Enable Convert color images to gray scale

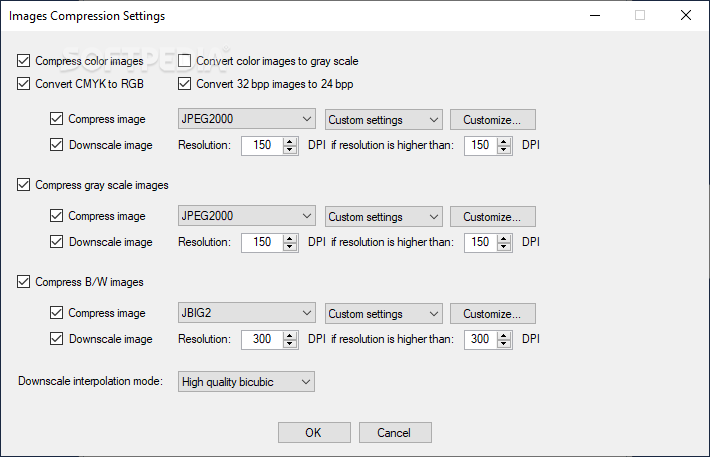tap(185, 61)
